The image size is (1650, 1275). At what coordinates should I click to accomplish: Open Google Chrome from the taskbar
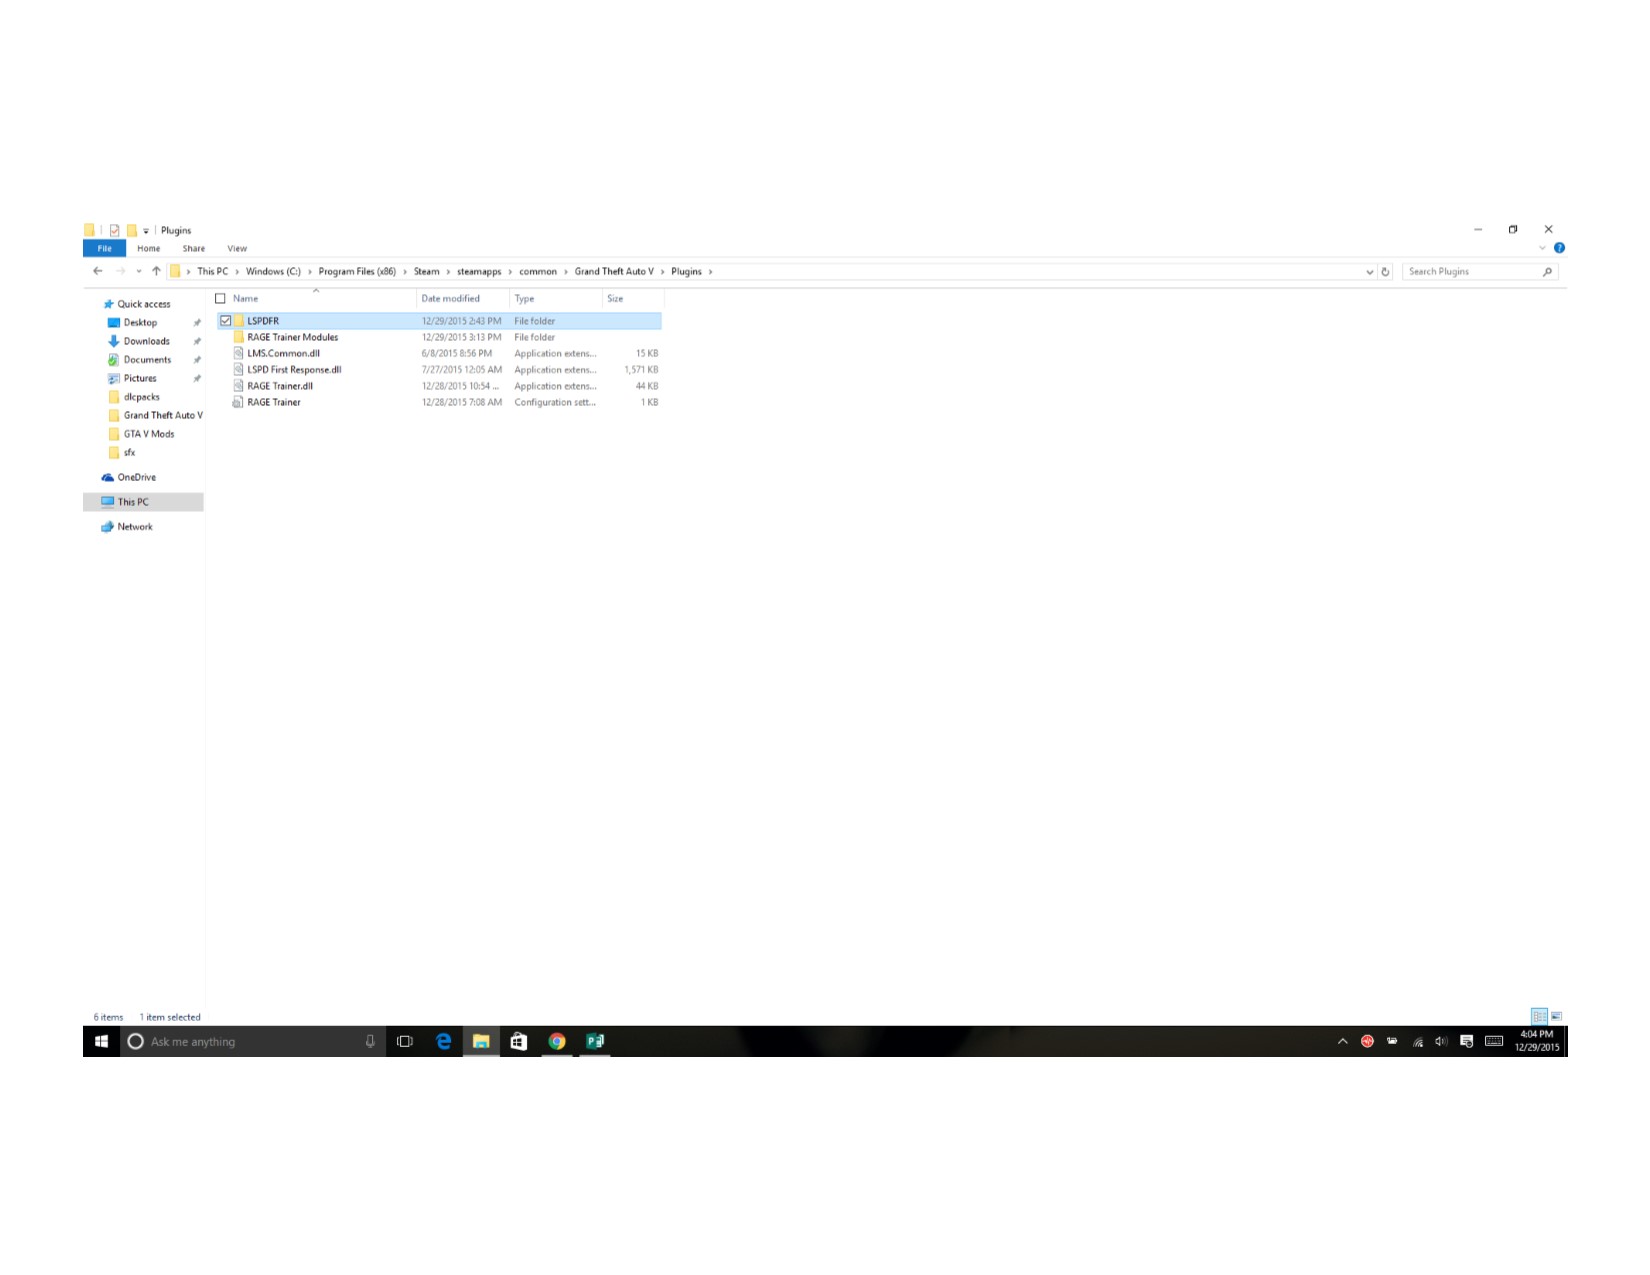557,1041
